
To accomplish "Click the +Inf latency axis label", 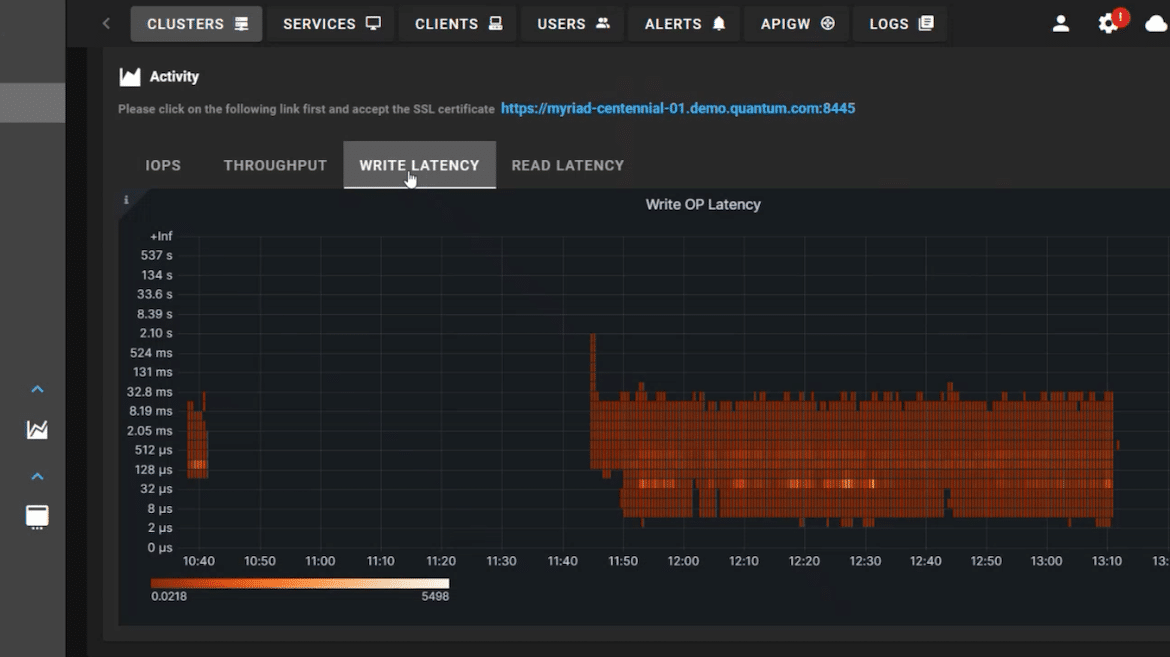I will click(161, 236).
